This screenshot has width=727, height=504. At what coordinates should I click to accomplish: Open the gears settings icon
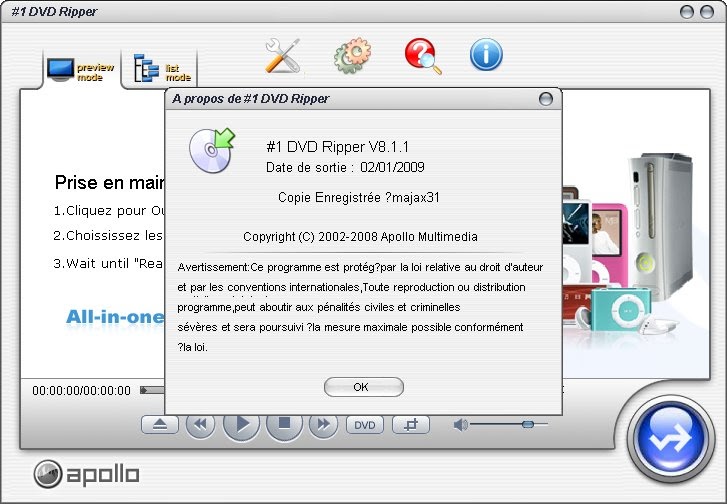tap(352, 56)
